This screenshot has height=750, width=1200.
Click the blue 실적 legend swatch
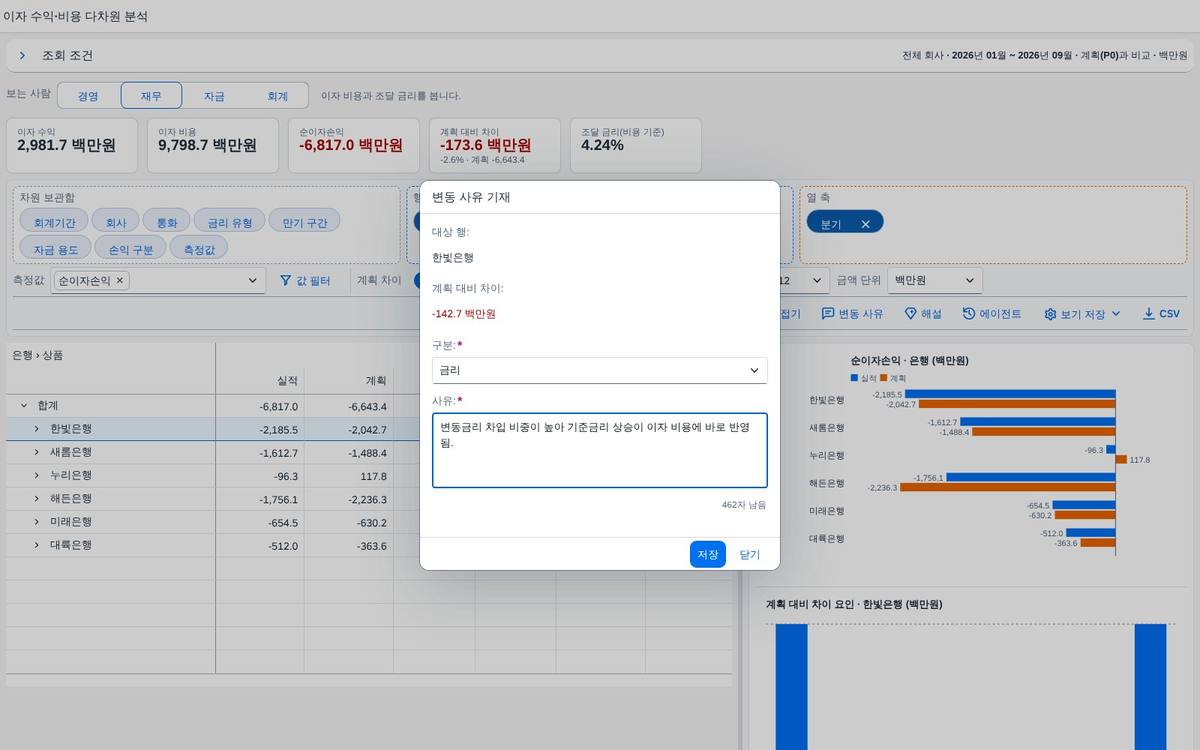point(853,378)
